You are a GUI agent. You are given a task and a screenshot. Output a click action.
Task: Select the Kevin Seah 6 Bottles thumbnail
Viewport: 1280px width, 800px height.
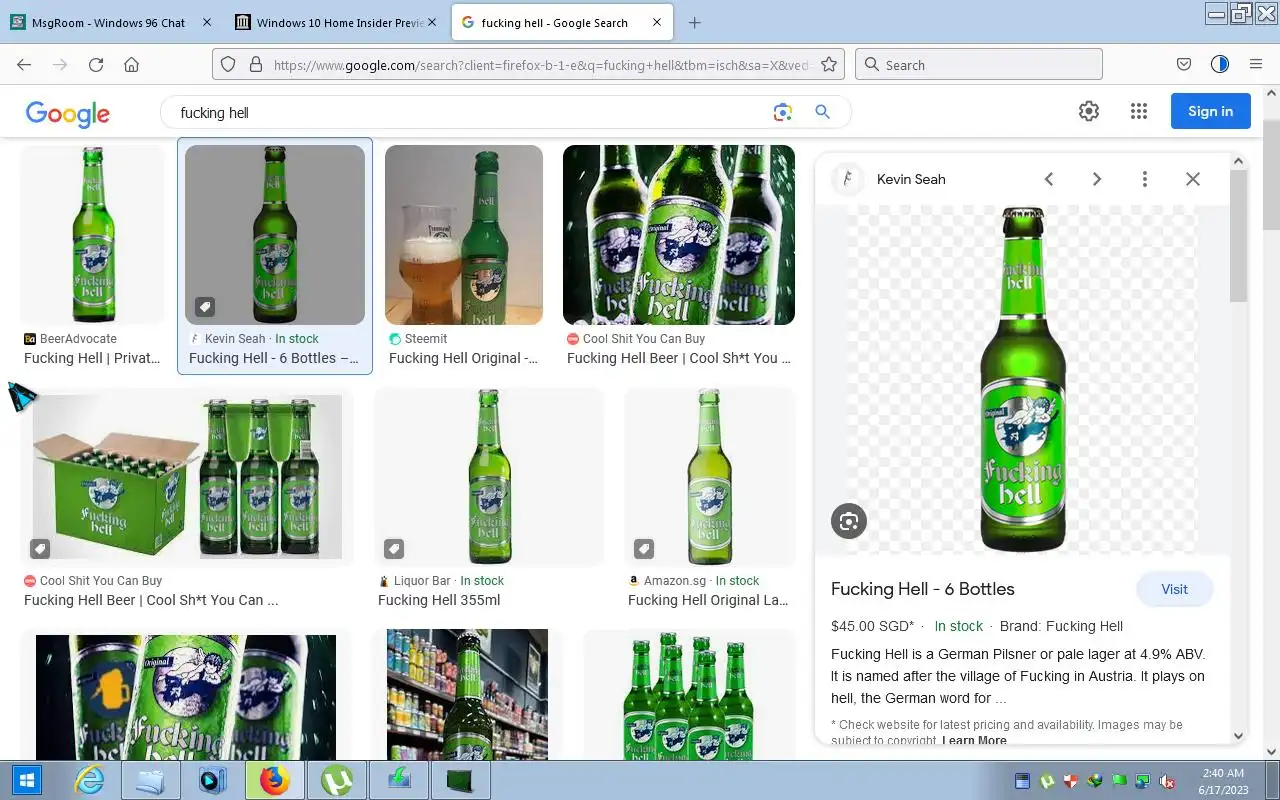[275, 235]
